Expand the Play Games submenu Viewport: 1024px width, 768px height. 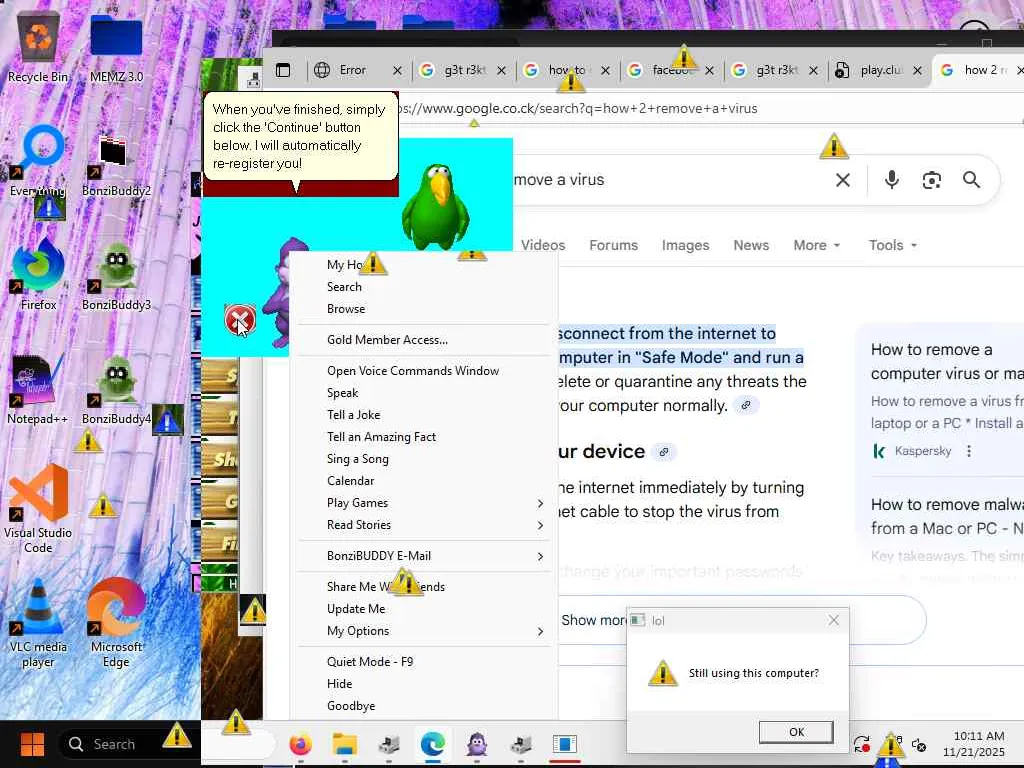click(540, 503)
